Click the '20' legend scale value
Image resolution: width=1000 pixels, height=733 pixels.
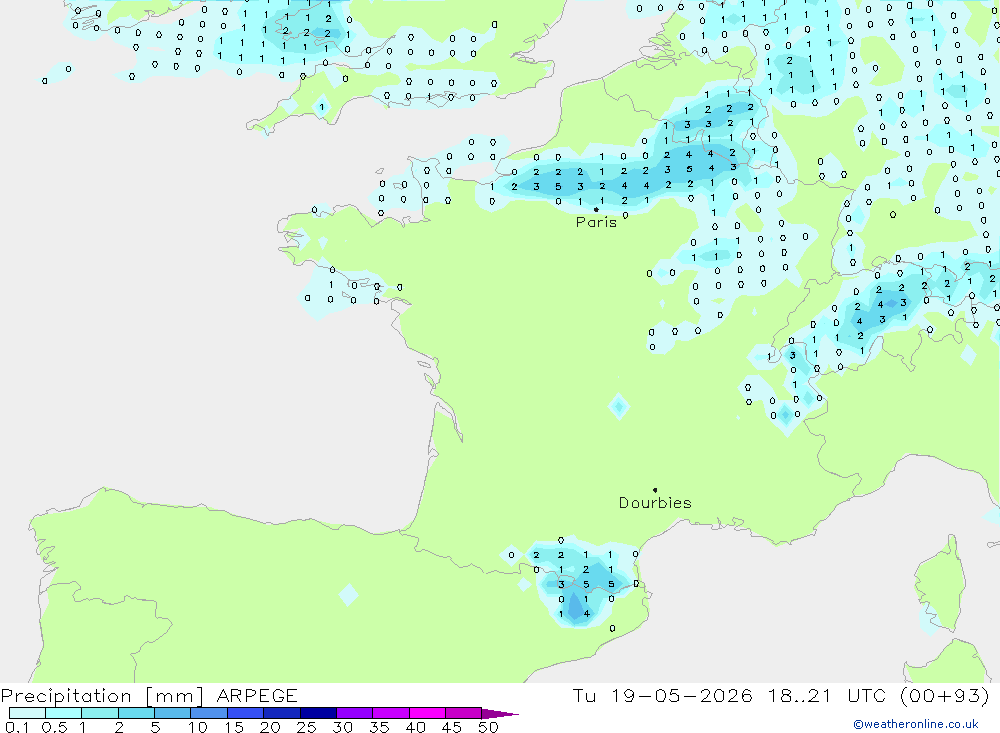[270, 727]
